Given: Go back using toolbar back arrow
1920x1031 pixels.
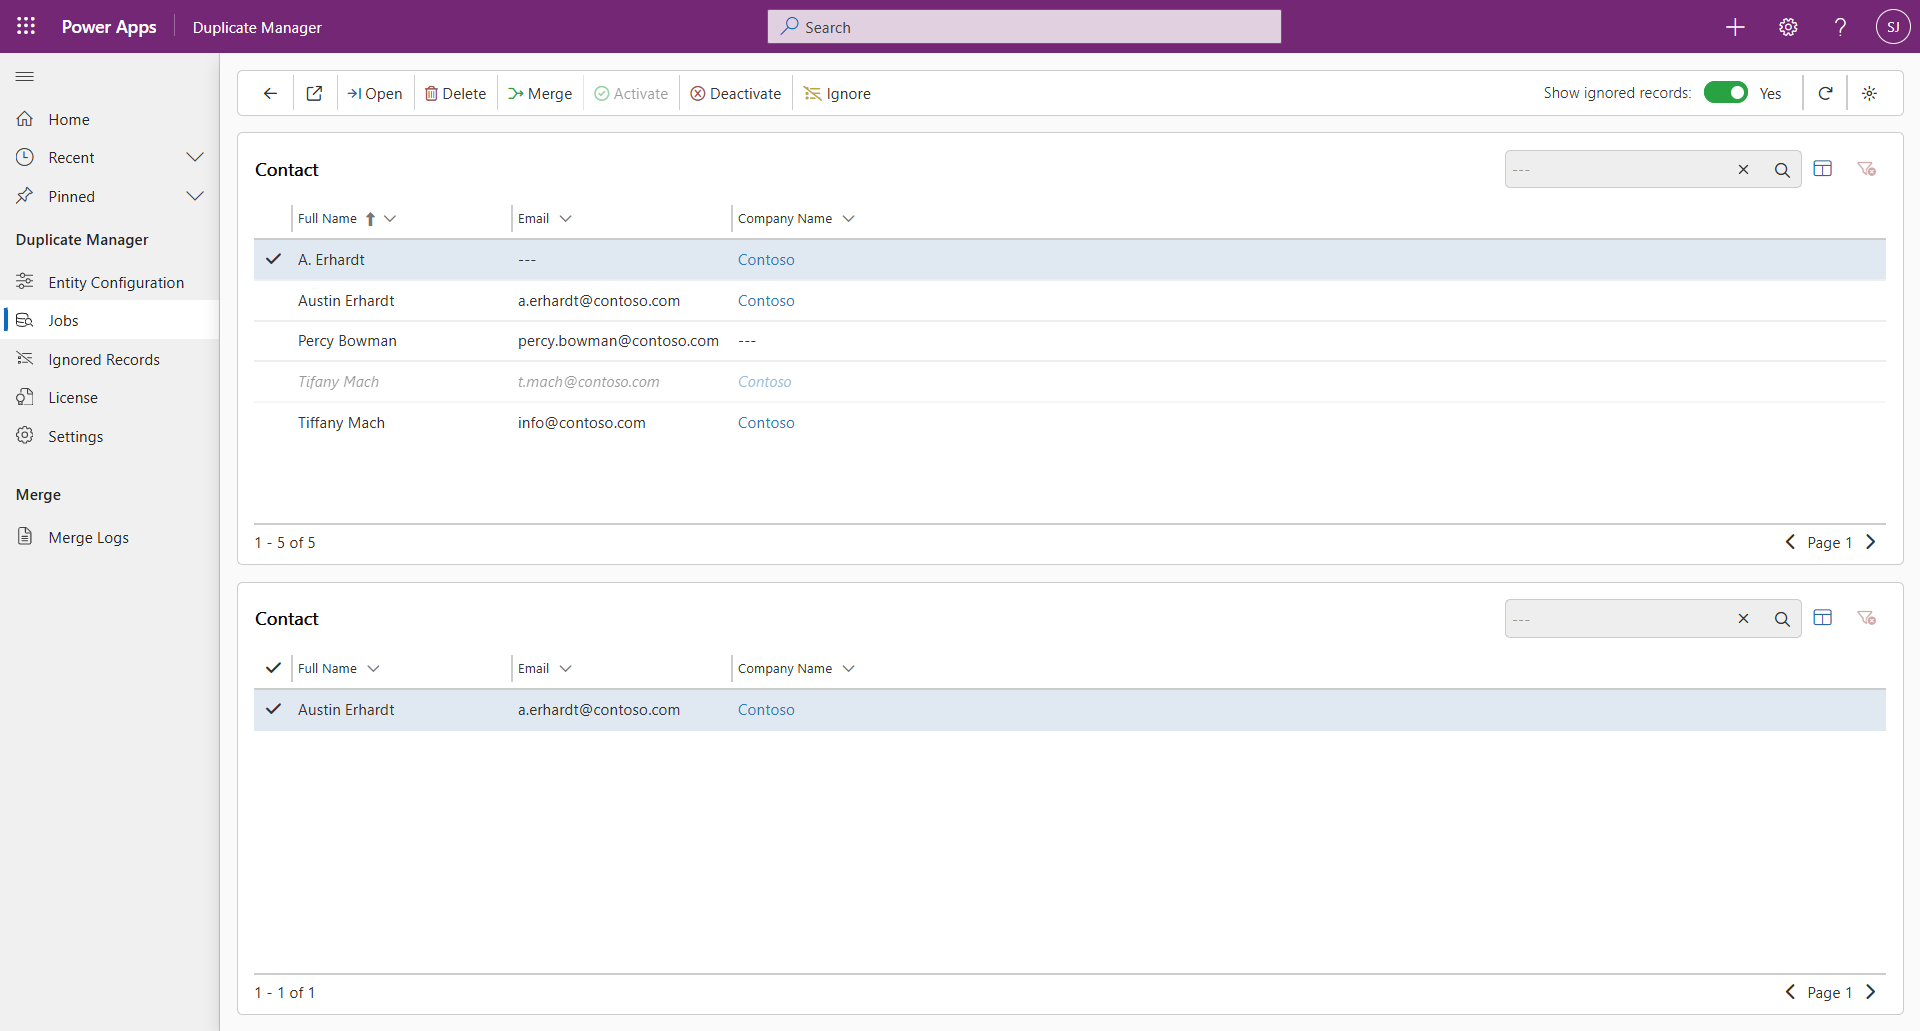Looking at the screenshot, I should pos(270,93).
